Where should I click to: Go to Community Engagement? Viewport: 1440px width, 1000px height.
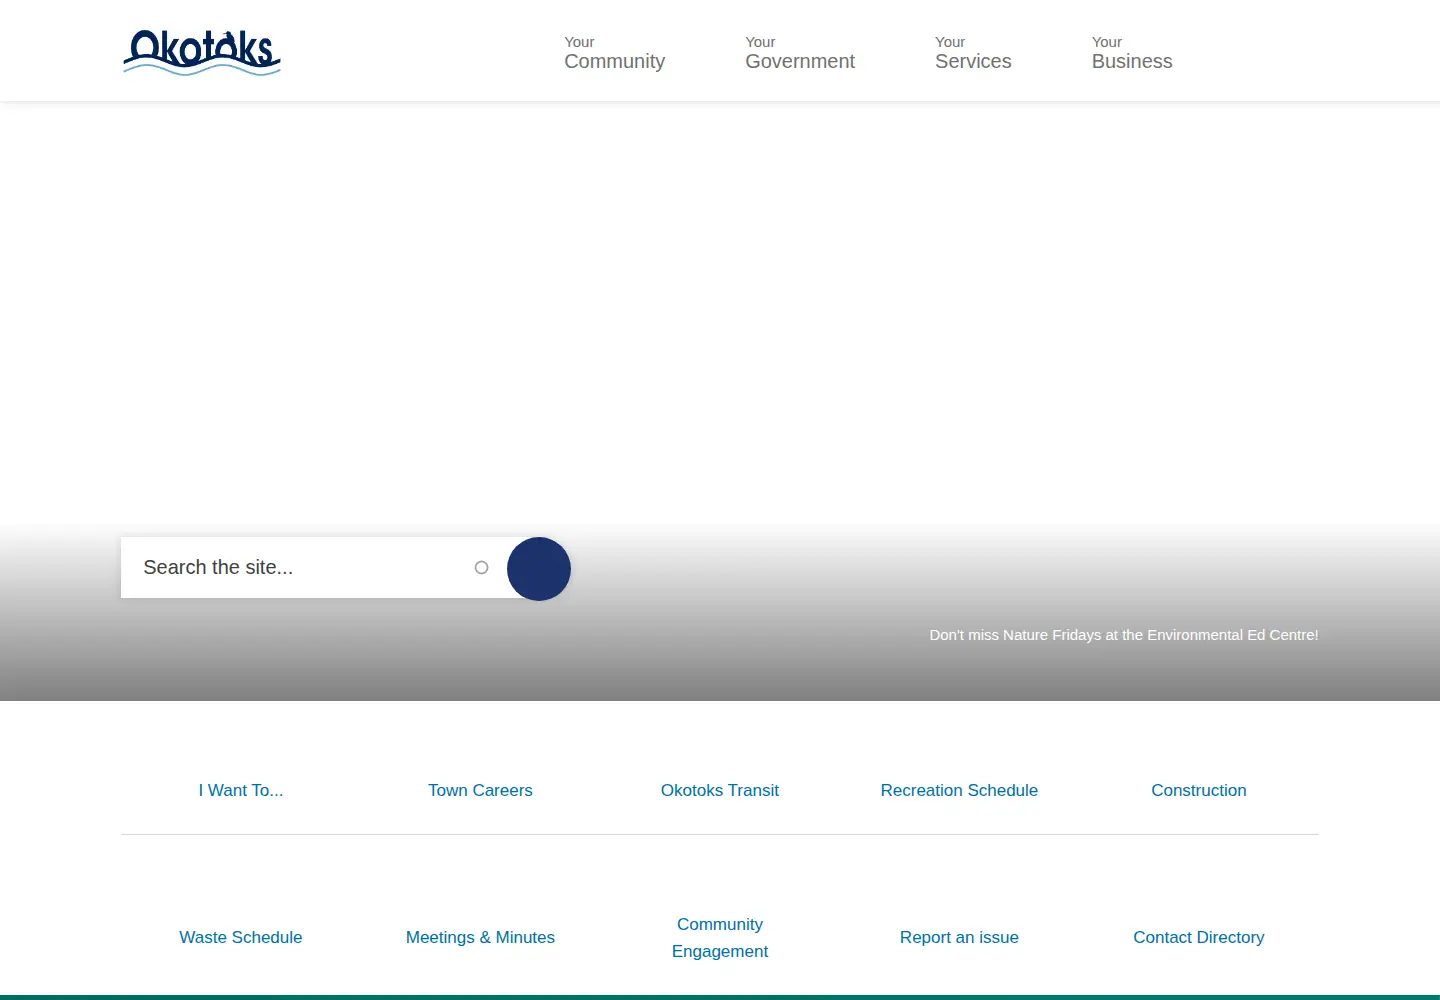pos(720,938)
